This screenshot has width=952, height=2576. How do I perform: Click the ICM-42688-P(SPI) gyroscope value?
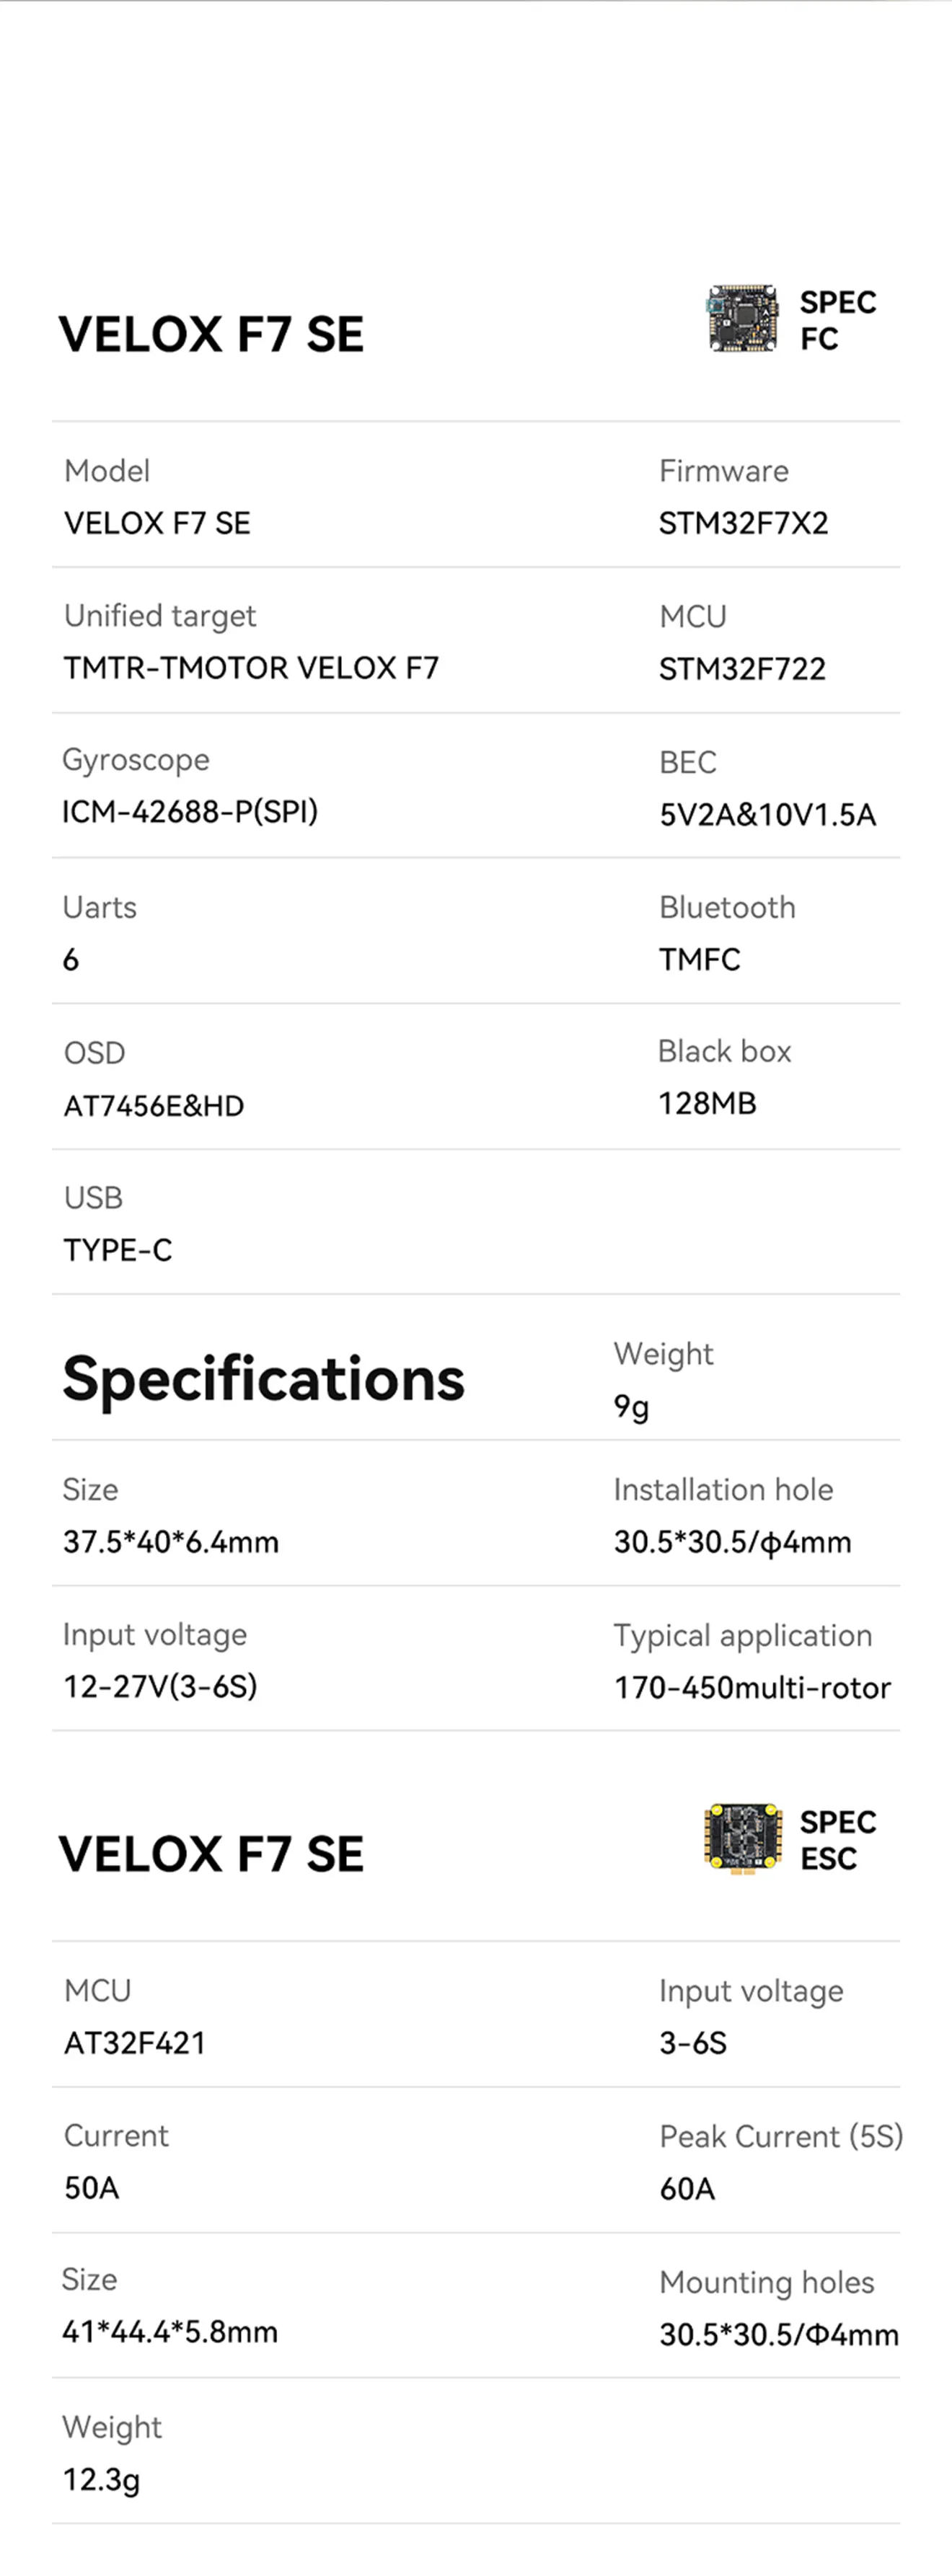coord(190,811)
